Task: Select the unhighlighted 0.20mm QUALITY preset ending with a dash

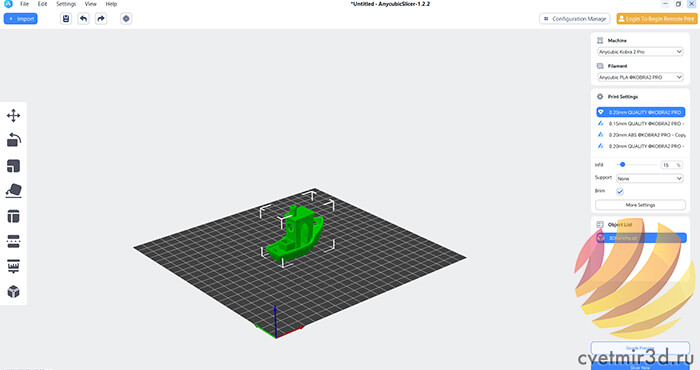Action: (641, 146)
